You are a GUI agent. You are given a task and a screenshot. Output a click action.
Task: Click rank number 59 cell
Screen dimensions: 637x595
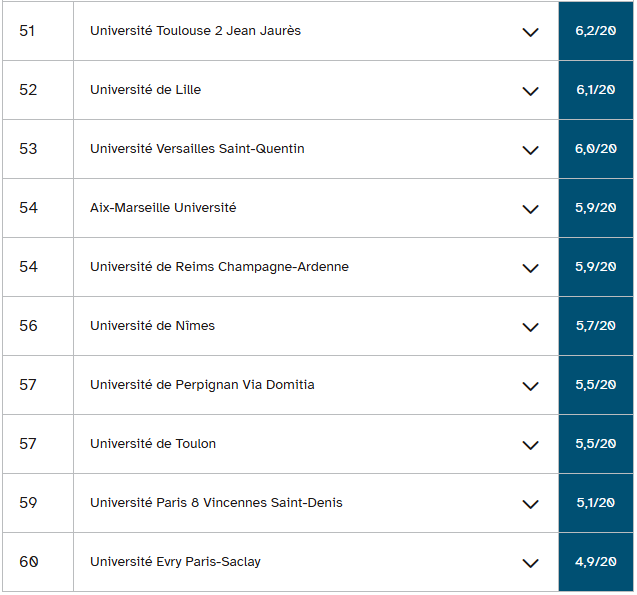tap(28, 503)
